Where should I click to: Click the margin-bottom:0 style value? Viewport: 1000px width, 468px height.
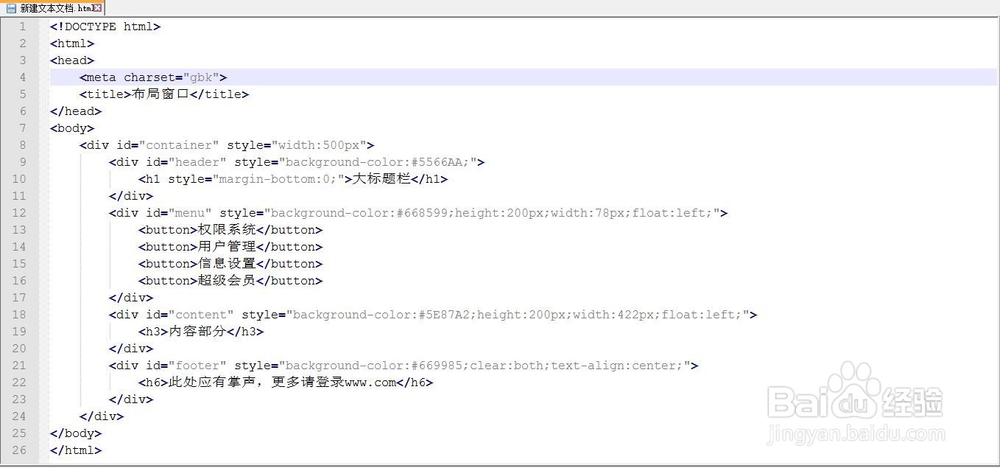278,179
